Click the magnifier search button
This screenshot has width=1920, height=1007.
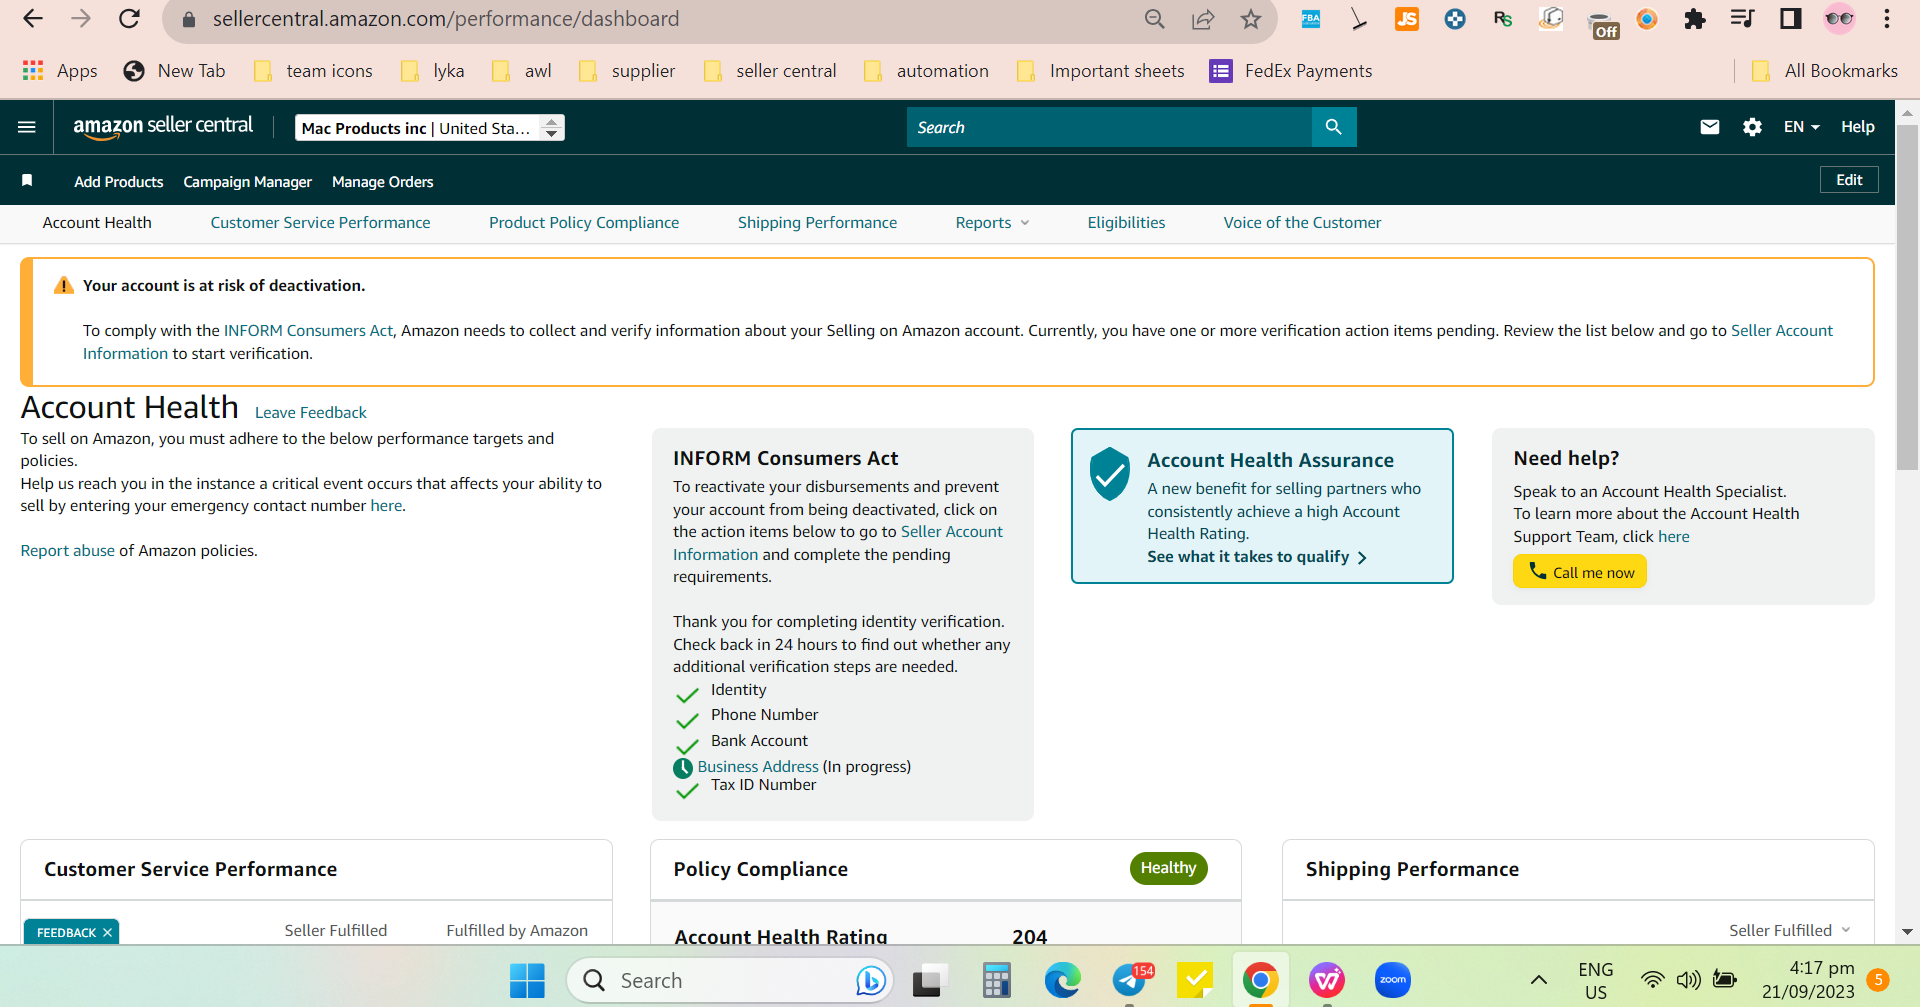[1333, 127]
